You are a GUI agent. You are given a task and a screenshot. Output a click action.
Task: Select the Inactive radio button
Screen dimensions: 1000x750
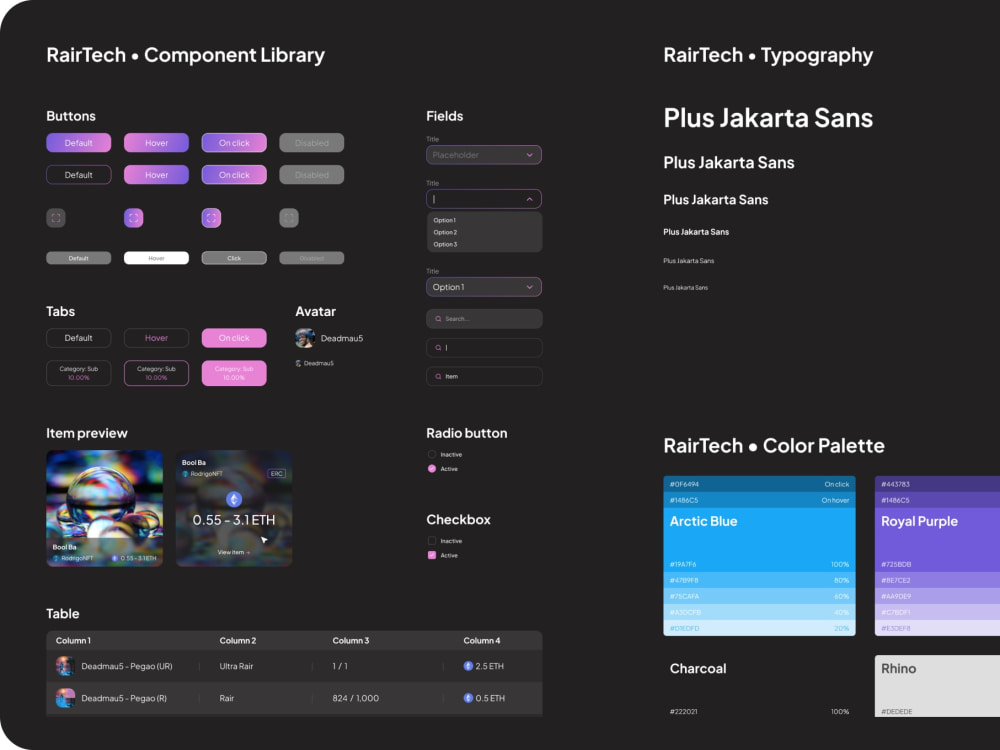click(x=432, y=455)
